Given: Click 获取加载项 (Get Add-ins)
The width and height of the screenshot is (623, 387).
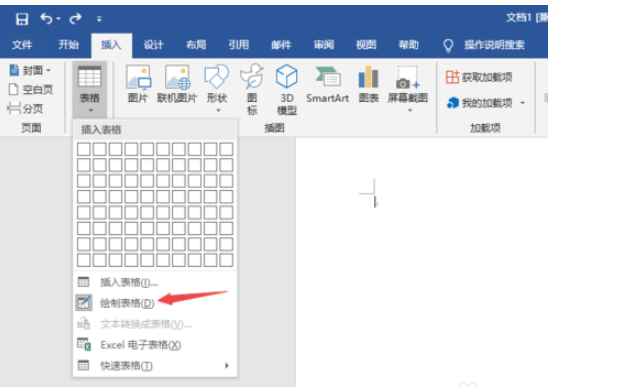Looking at the screenshot, I should pos(479,77).
